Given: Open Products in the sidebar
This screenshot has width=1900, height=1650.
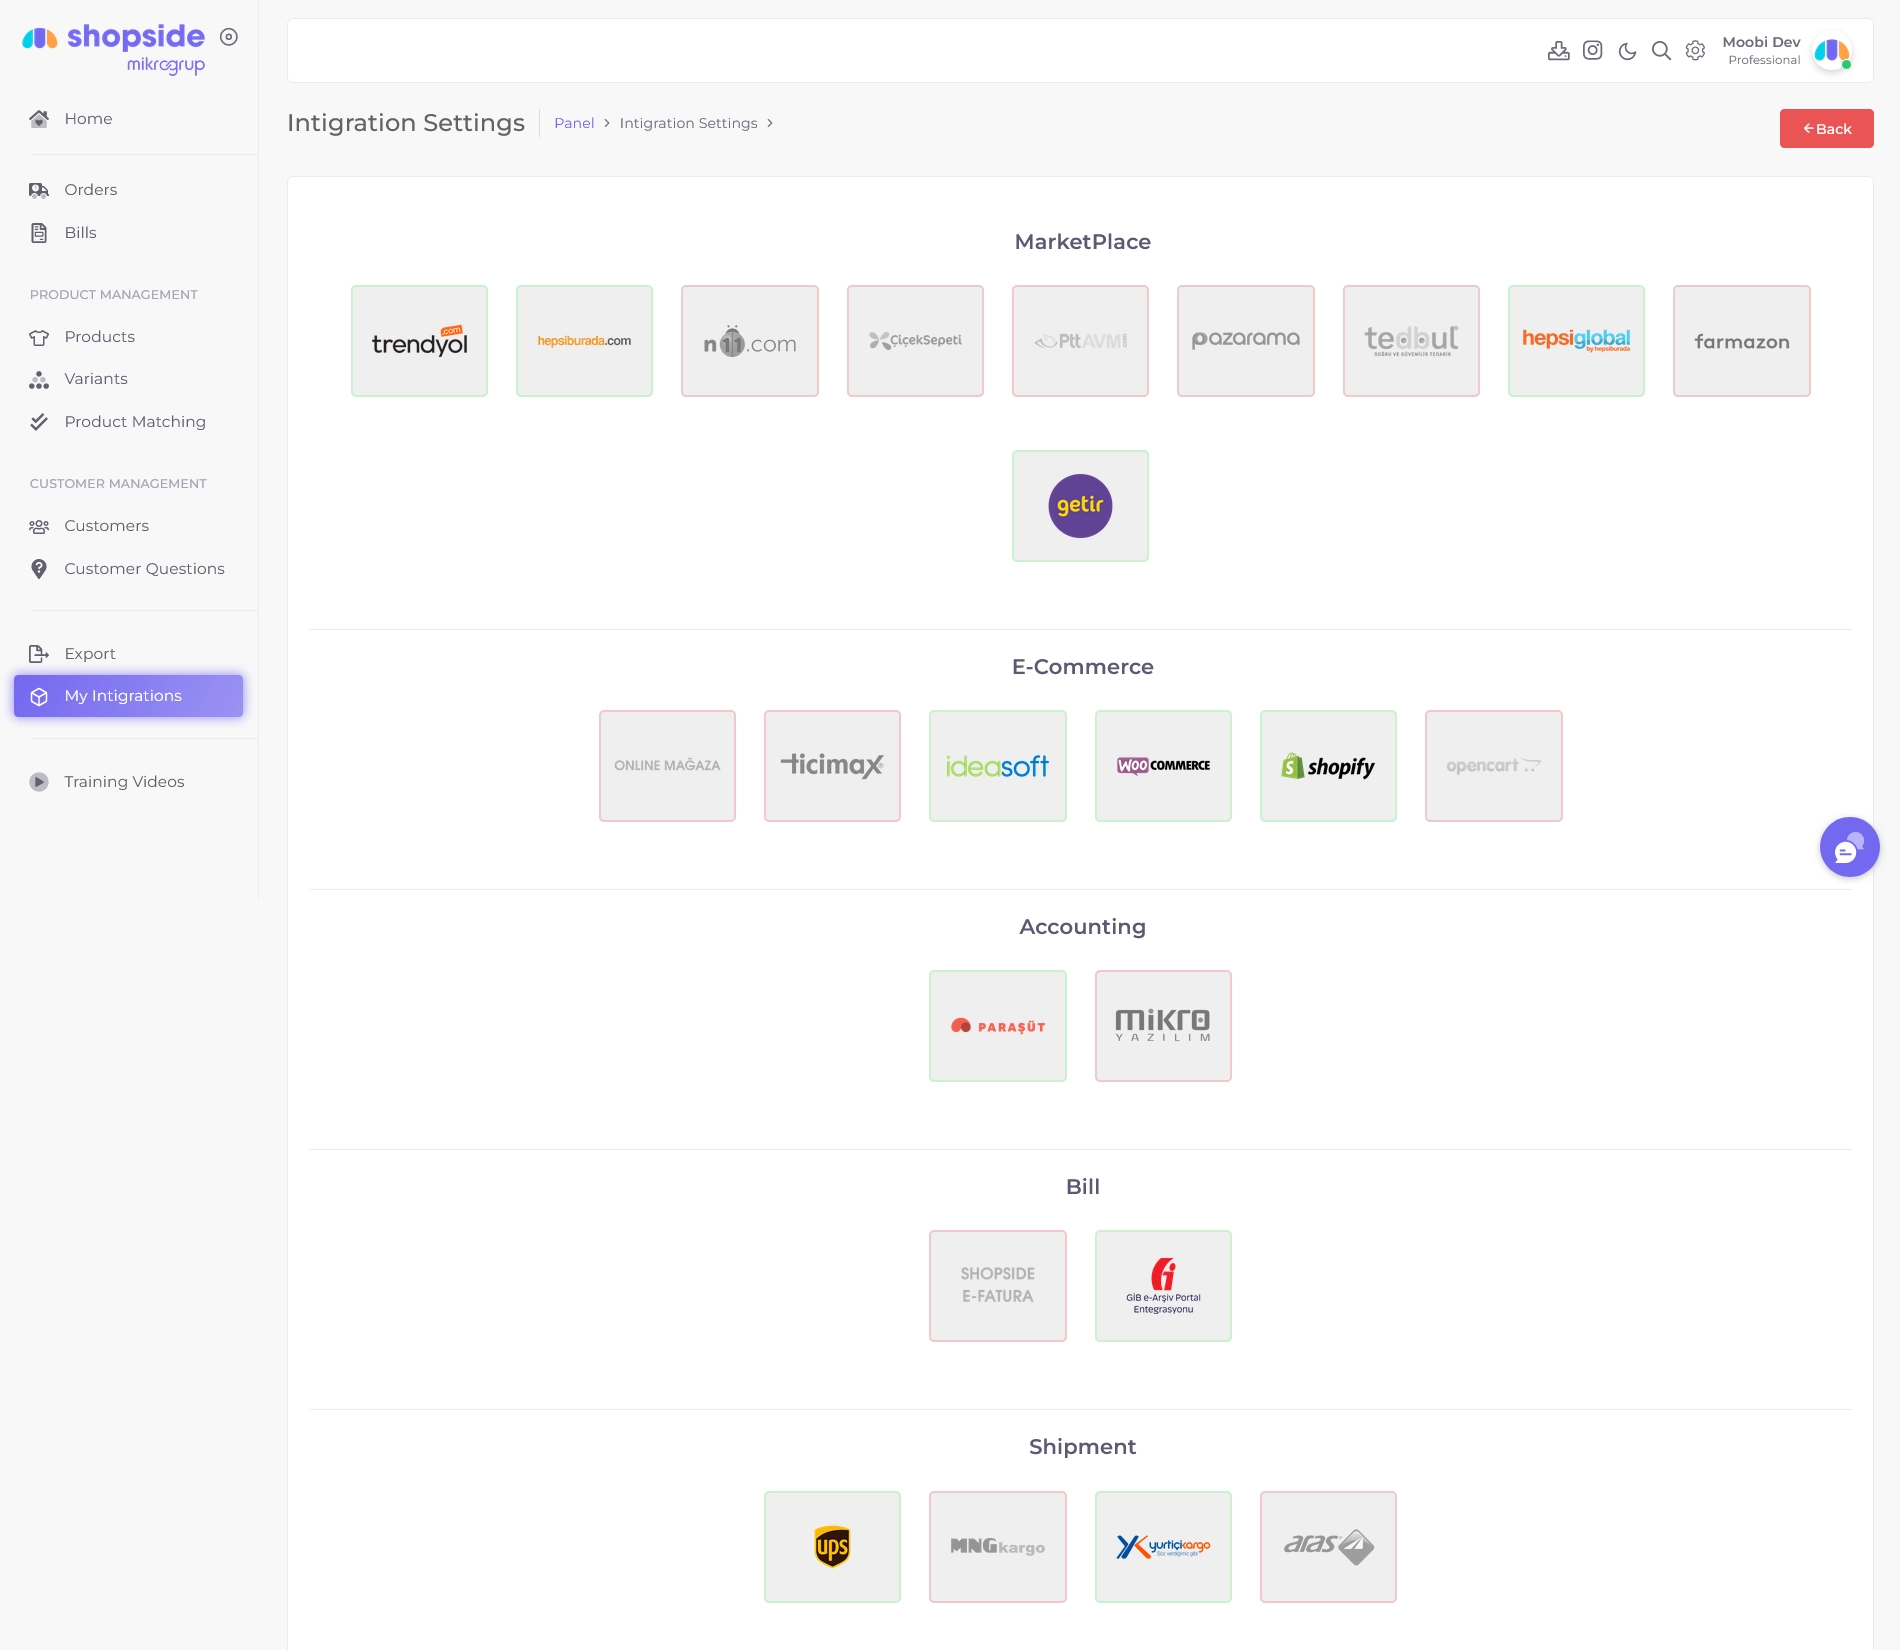Looking at the screenshot, I should [x=128, y=337].
